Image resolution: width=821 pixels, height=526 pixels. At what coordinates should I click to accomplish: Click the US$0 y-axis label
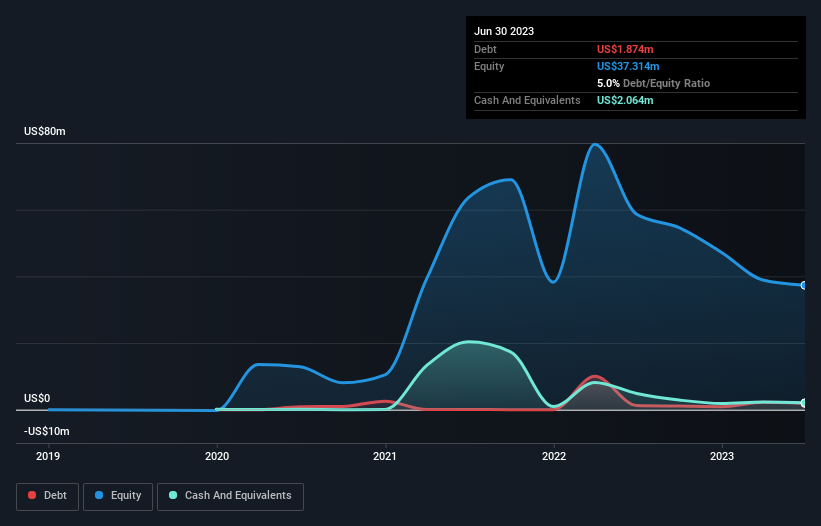point(37,398)
